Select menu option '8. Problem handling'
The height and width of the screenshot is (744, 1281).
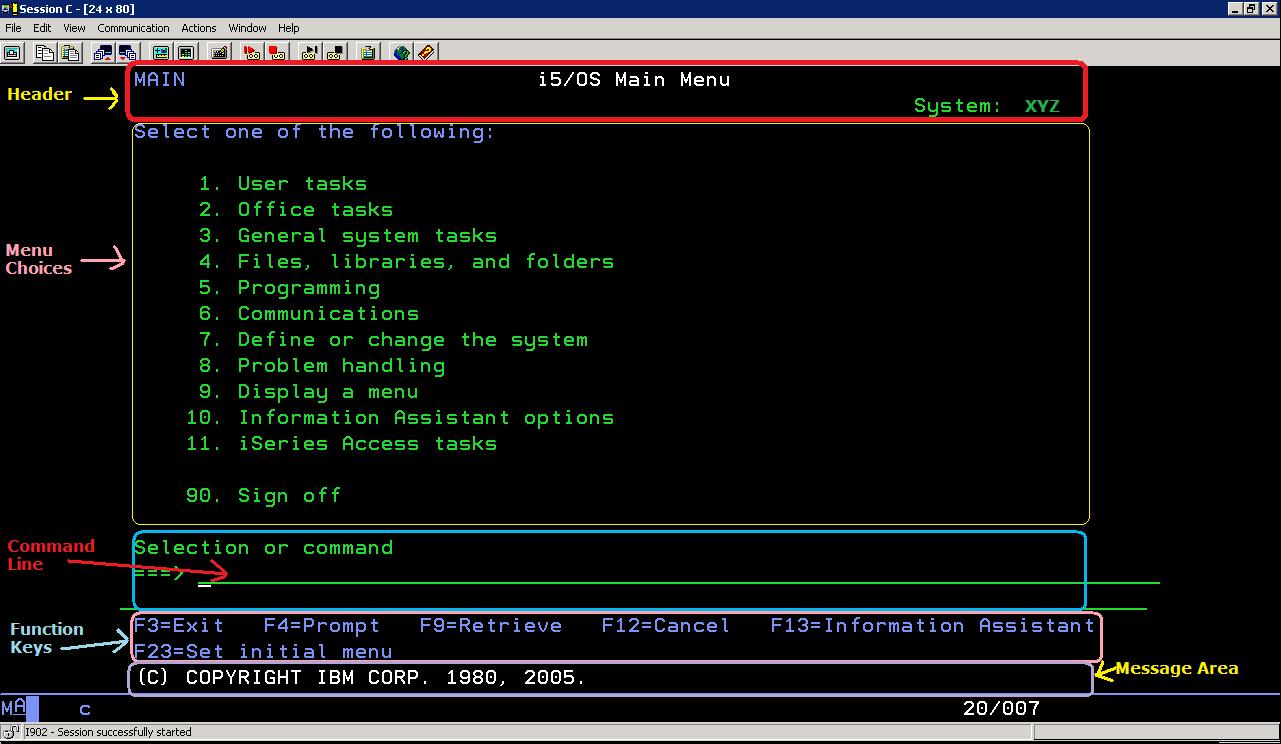322,366
